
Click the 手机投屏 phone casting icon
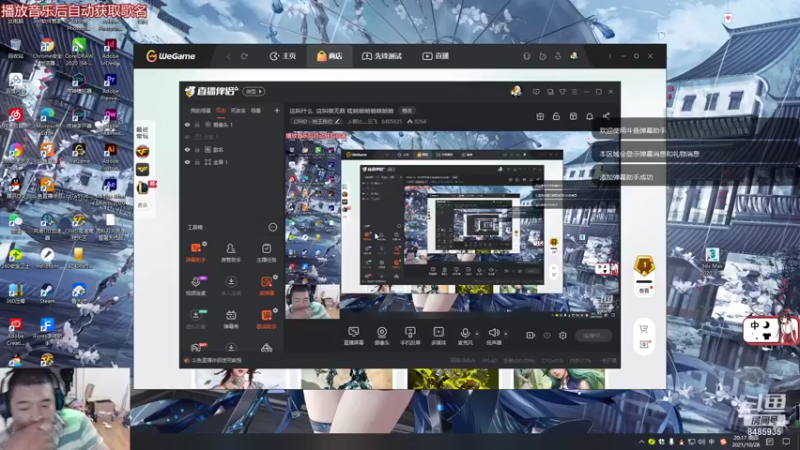coord(410,336)
